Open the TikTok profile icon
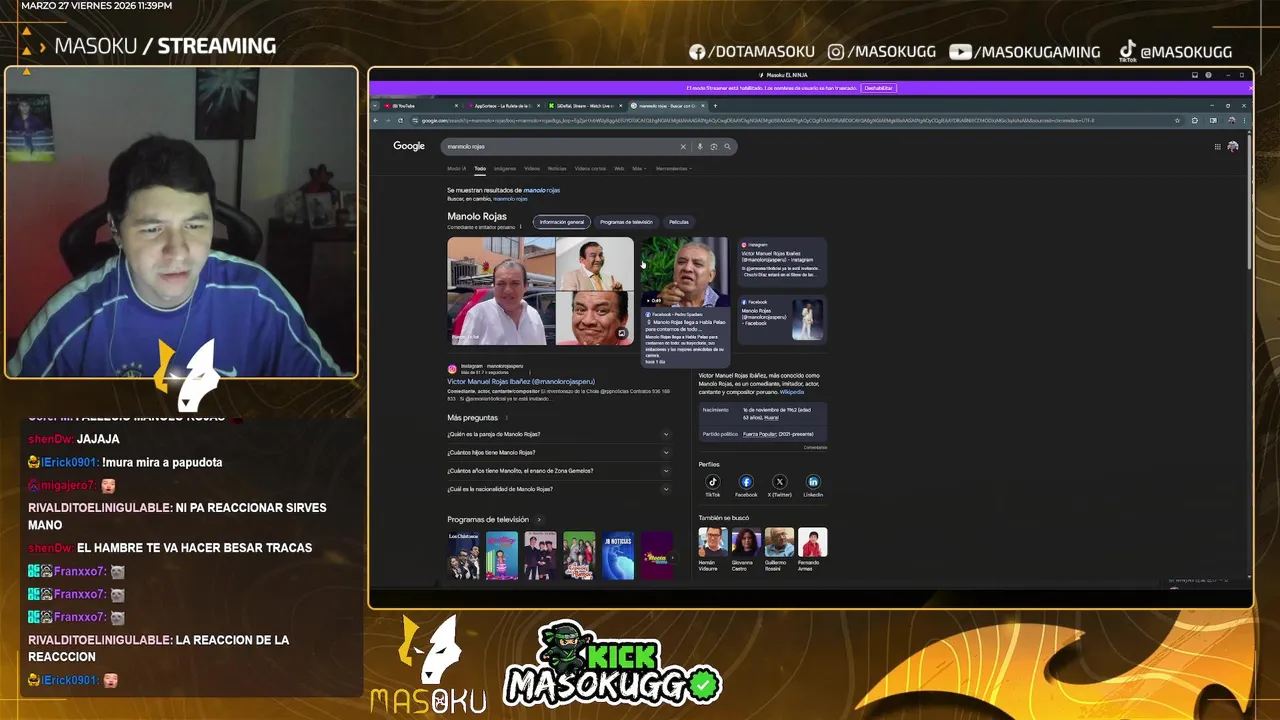Image resolution: width=1280 pixels, height=720 pixels. coord(713,482)
